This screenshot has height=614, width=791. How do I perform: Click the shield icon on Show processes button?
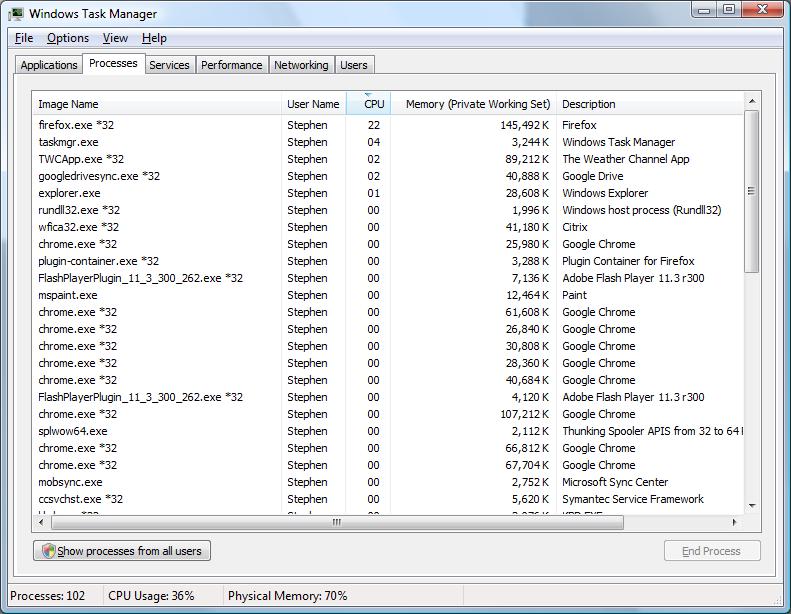[x=47, y=551]
